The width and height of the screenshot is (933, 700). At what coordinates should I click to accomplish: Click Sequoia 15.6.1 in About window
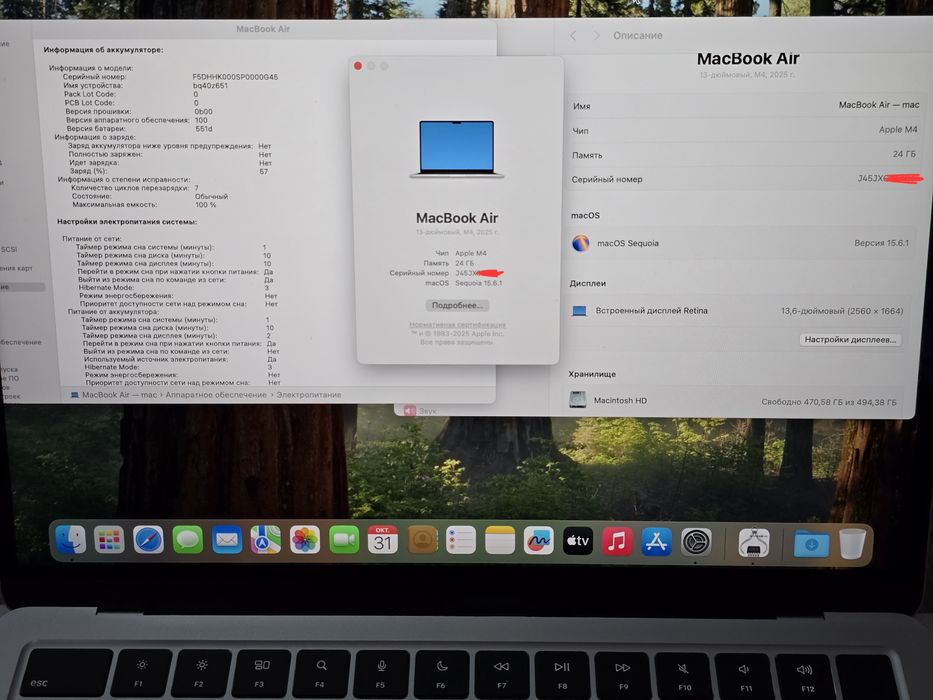point(478,283)
